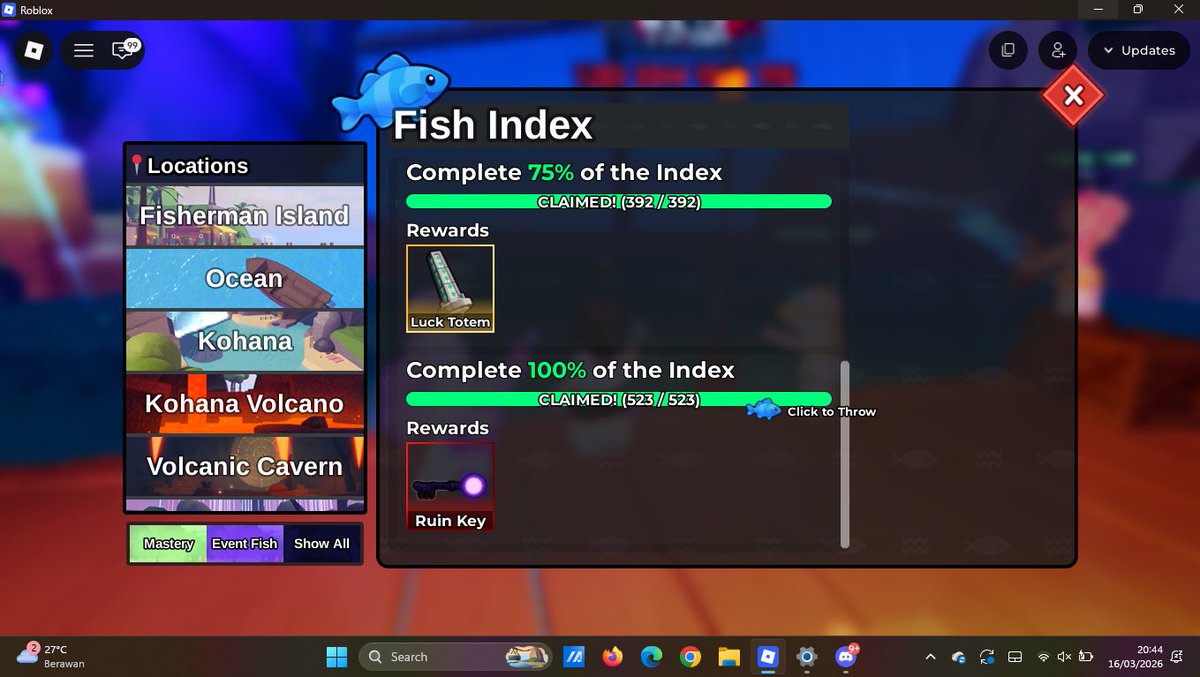Click the Fish Index title

coord(493,126)
